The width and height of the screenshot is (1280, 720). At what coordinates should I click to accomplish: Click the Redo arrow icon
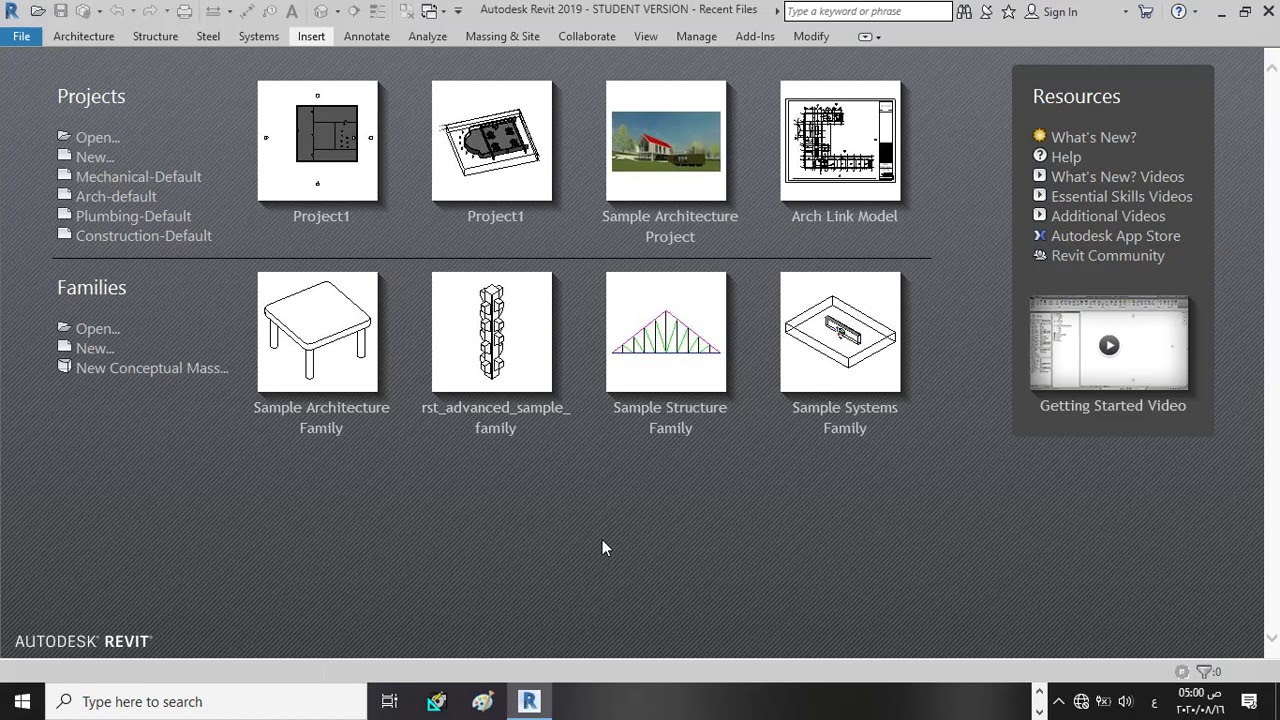[x=150, y=11]
